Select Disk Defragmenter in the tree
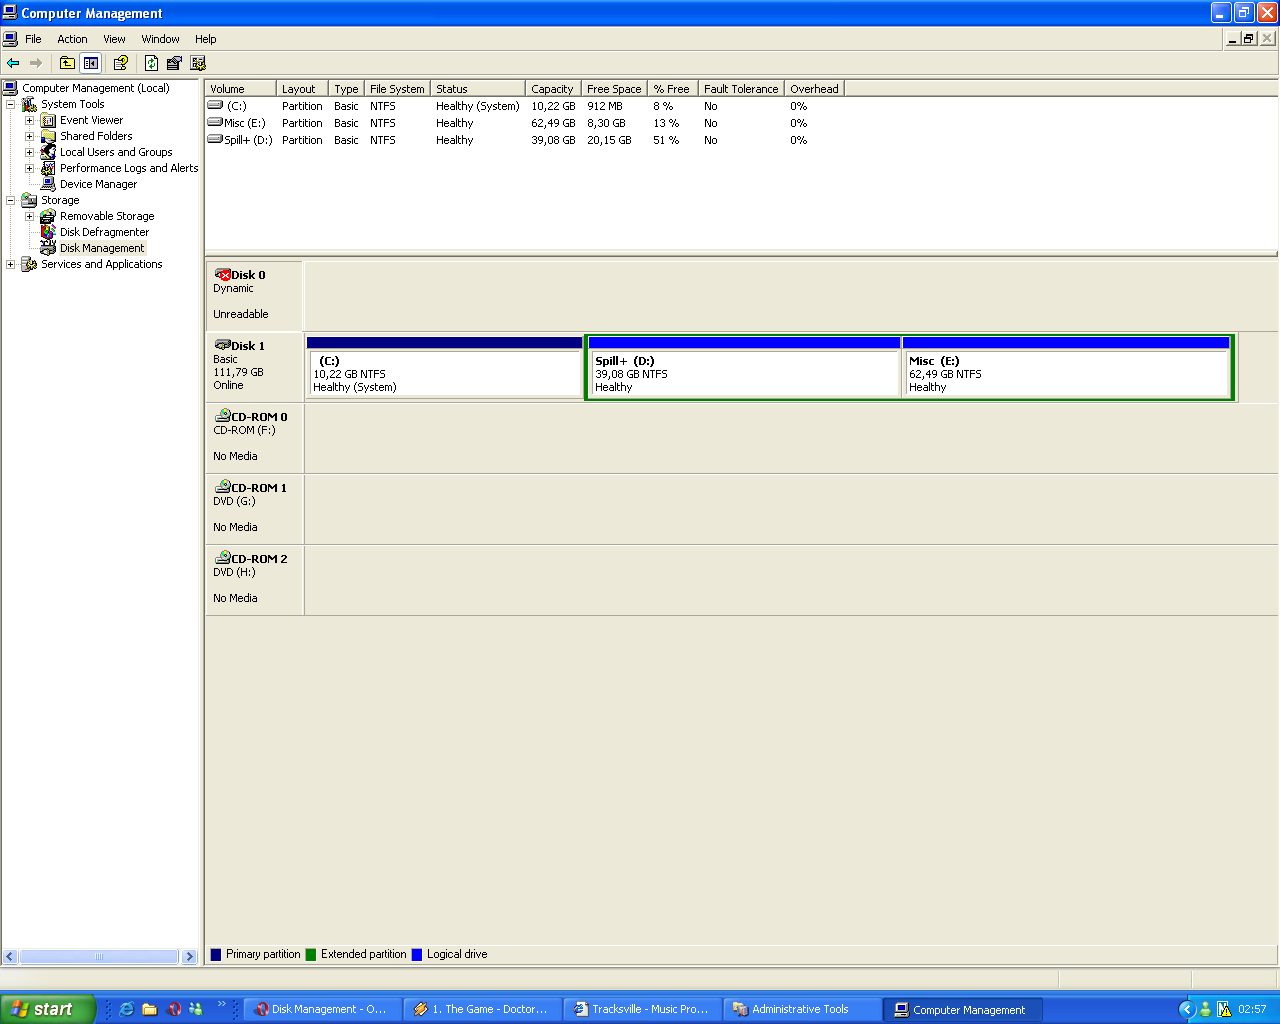This screenshot has height=1024, width=1280. [x=104, y=232]
